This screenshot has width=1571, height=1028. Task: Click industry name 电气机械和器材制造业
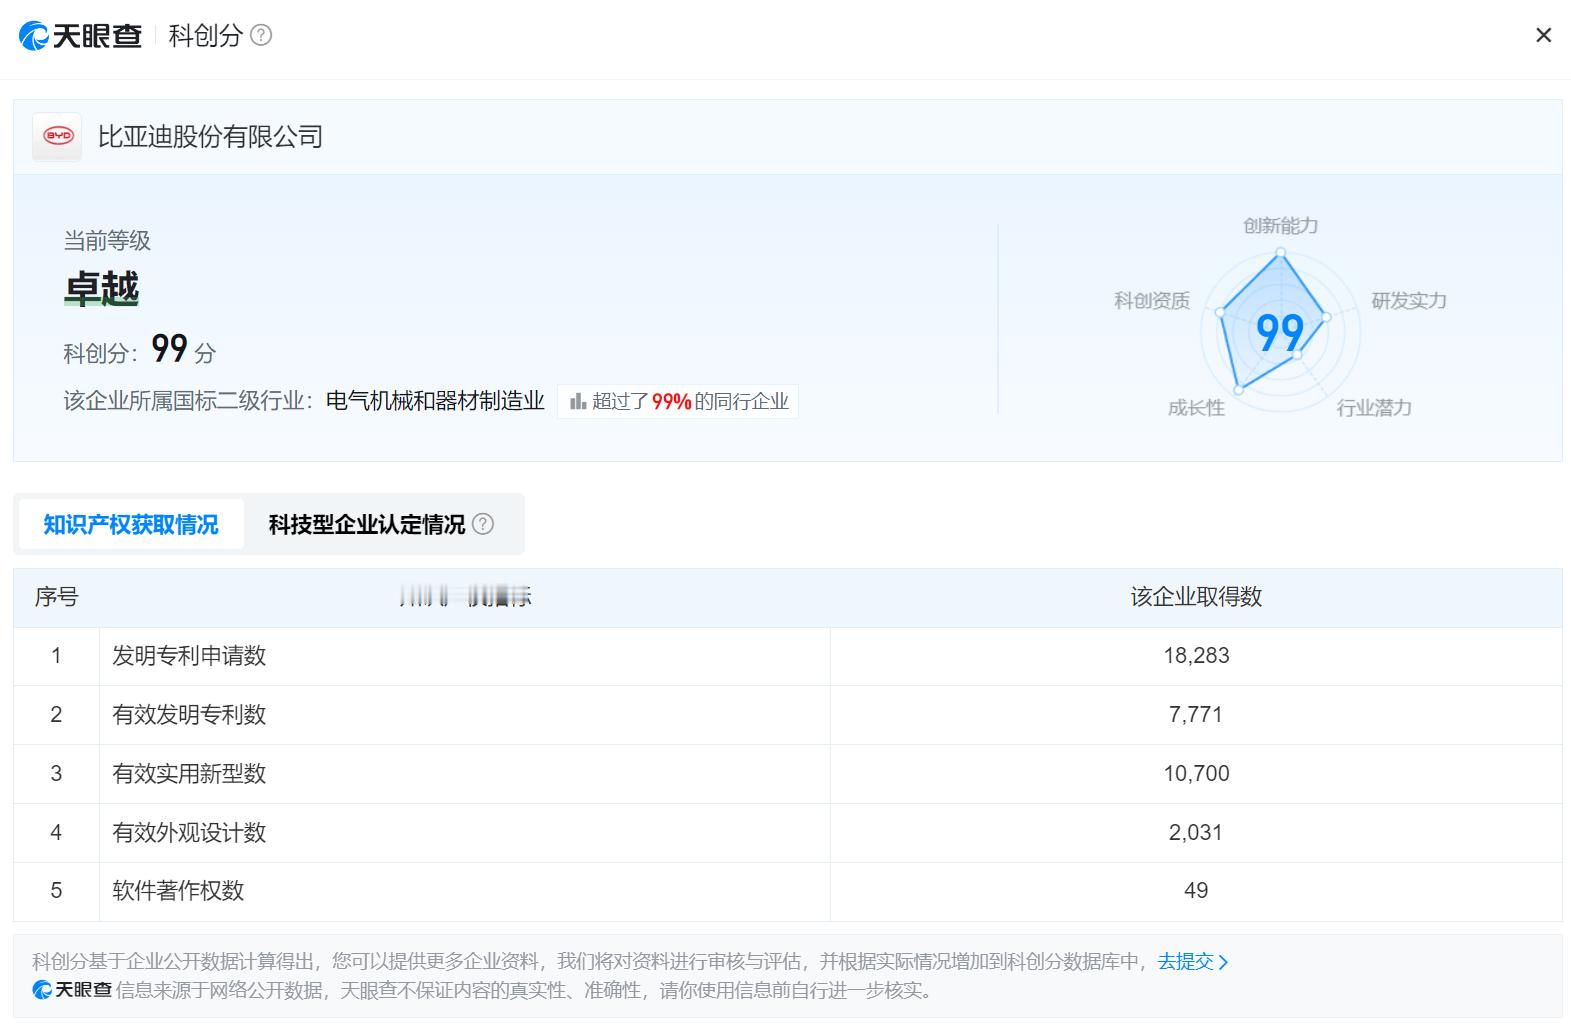click(435, 401)
